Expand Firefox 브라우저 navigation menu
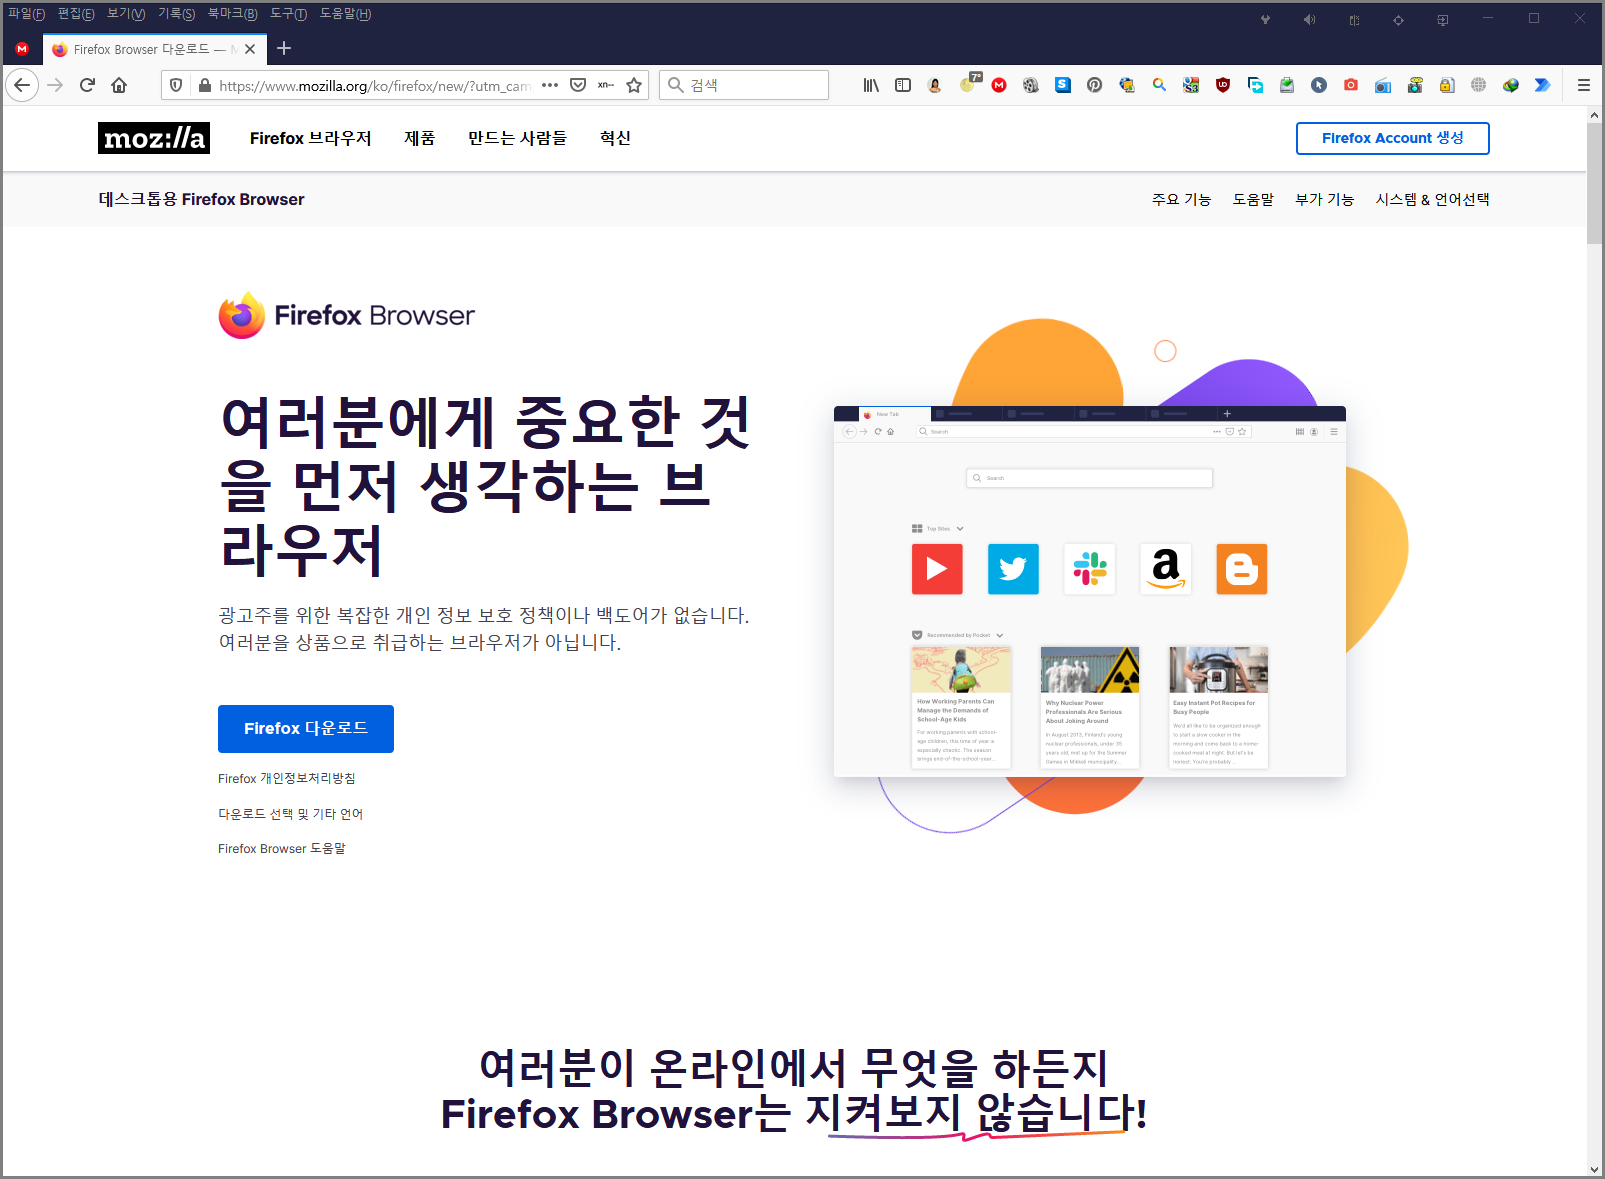 (x=310, y=138)
